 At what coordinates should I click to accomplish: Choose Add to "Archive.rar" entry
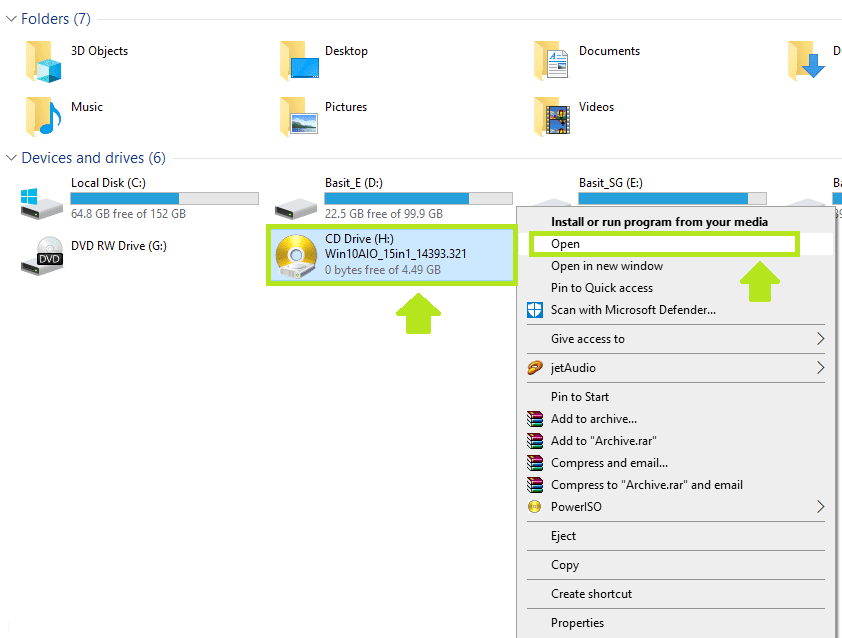click(676, 441)
